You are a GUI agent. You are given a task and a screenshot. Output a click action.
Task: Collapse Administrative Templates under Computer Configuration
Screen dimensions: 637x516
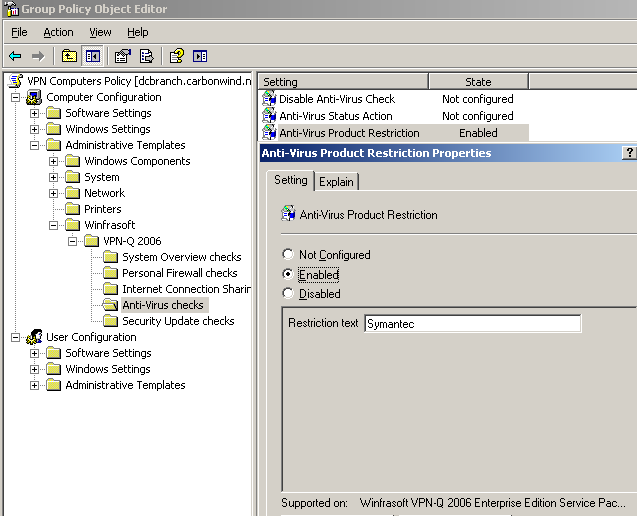[35, 145]
